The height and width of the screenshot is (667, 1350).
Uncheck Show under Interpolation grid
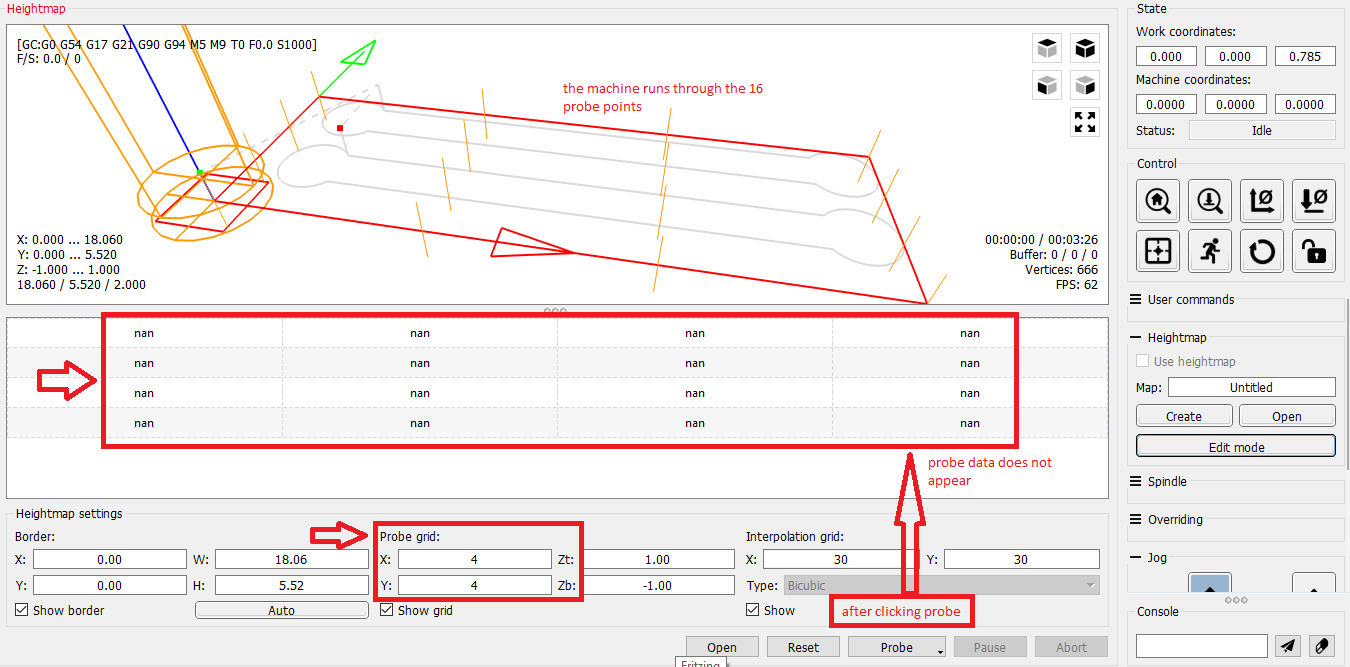click(753, 610)
